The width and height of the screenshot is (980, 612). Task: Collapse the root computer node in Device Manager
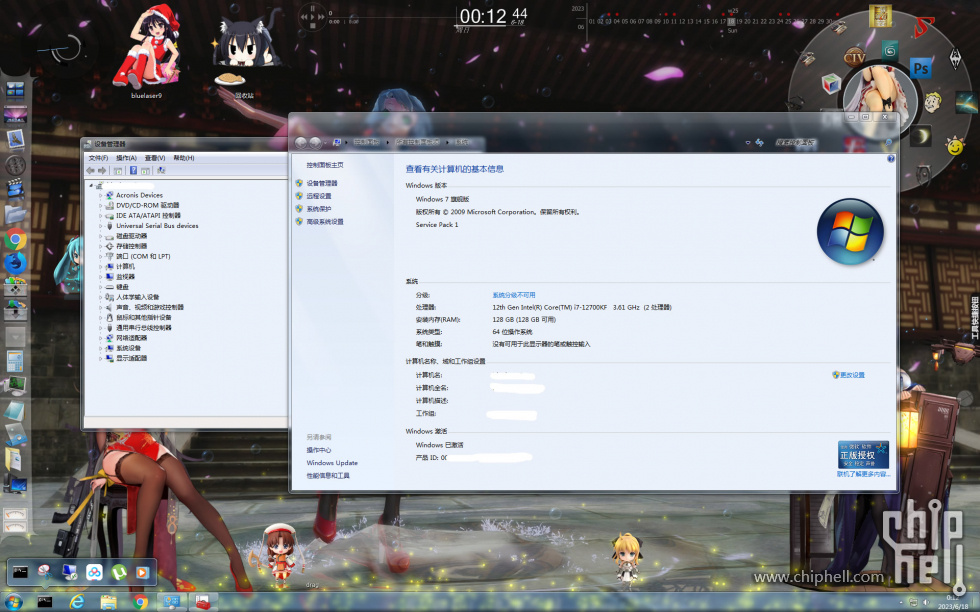(x=91, y=185)
